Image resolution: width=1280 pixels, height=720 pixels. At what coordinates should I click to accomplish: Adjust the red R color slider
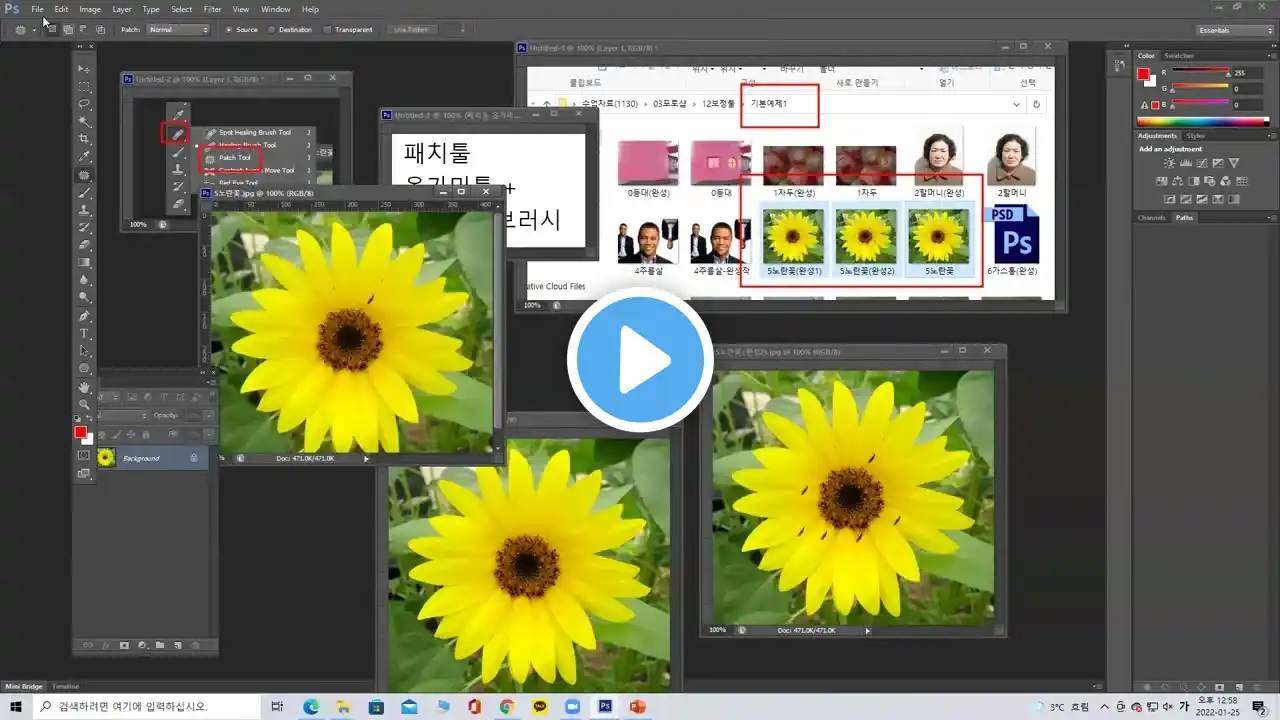[1200, 73]
